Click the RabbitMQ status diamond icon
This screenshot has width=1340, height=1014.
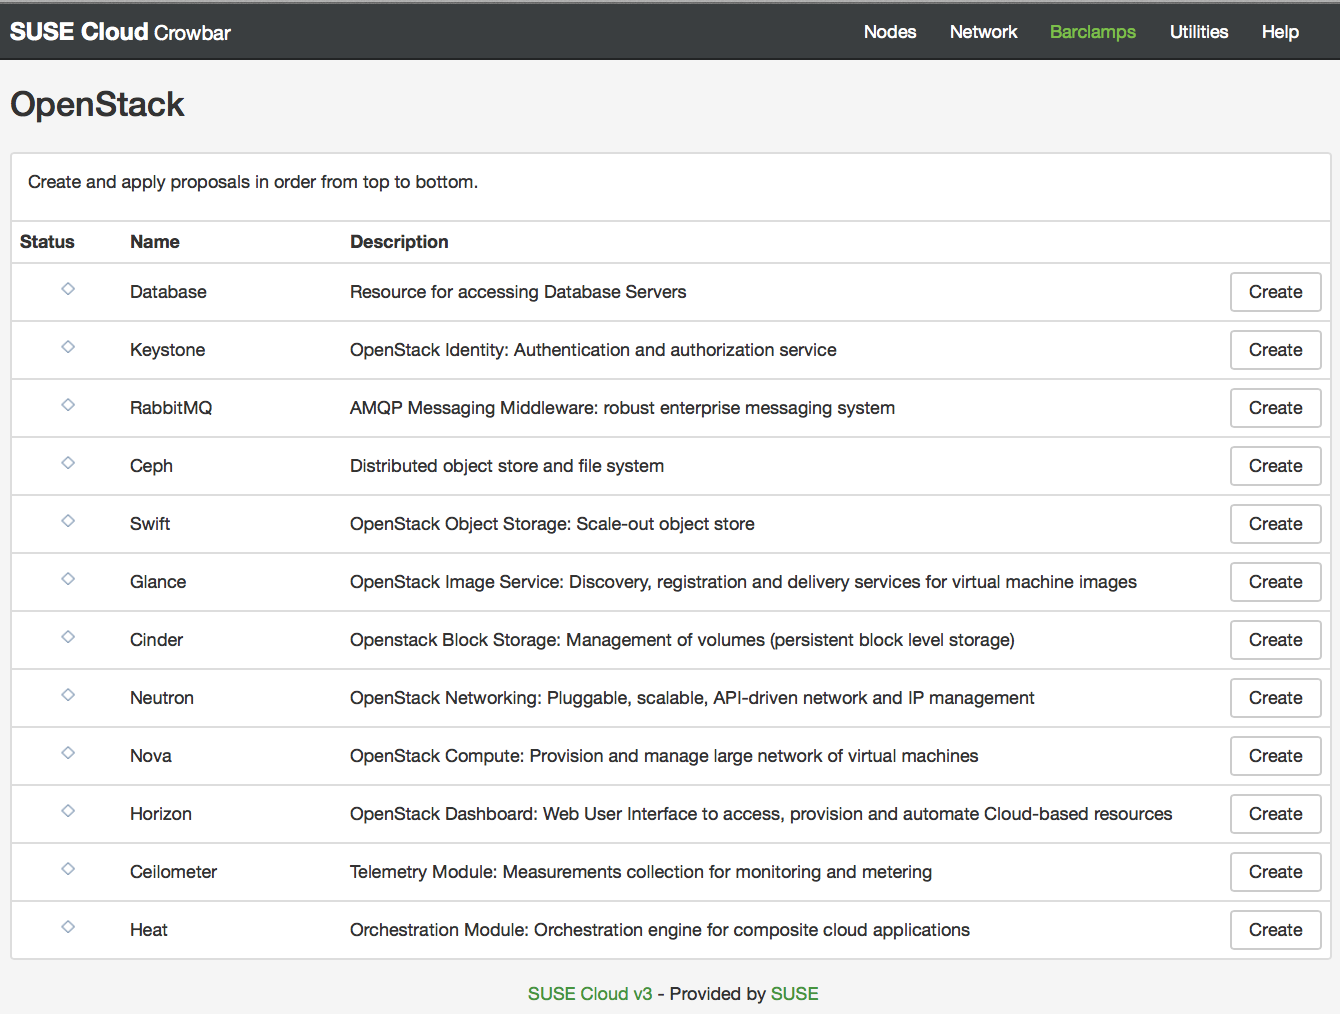coord(68,405)
